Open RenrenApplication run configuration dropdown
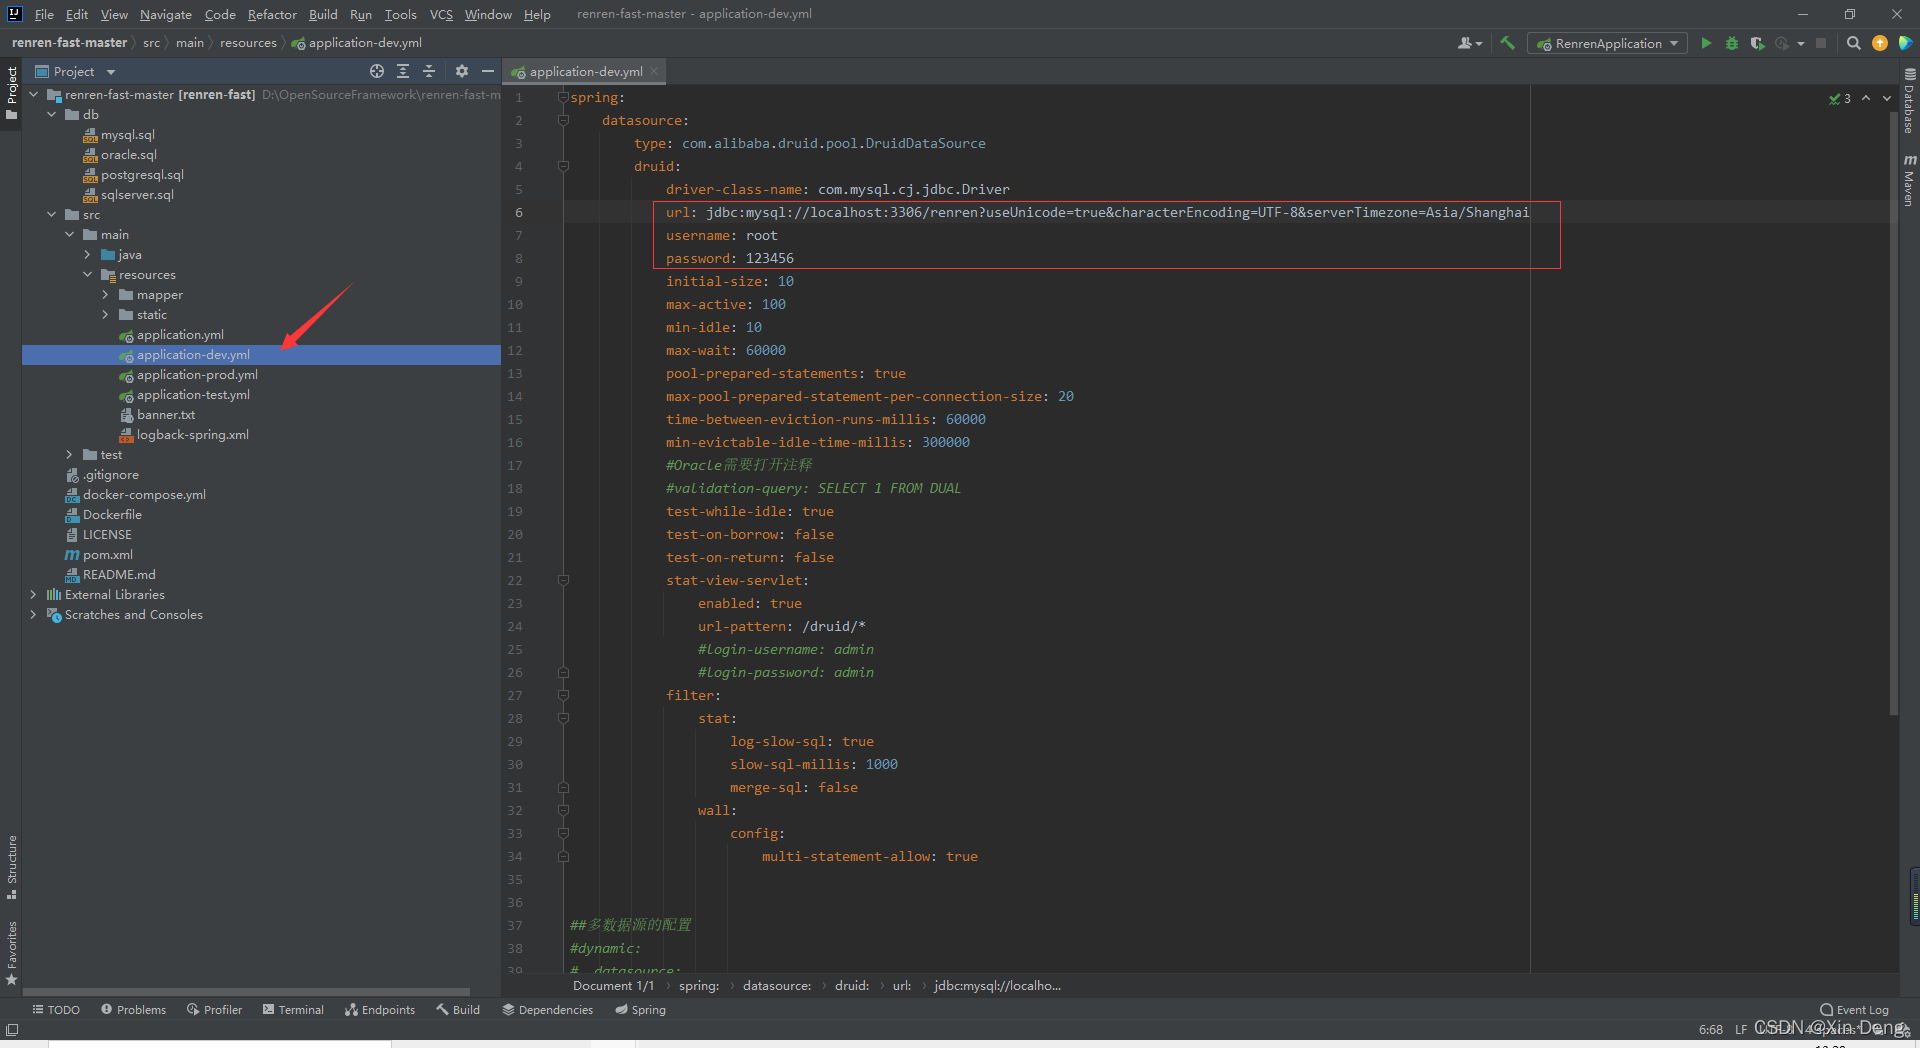Screen dimensions: 1920x1048 coord(1608,43)
